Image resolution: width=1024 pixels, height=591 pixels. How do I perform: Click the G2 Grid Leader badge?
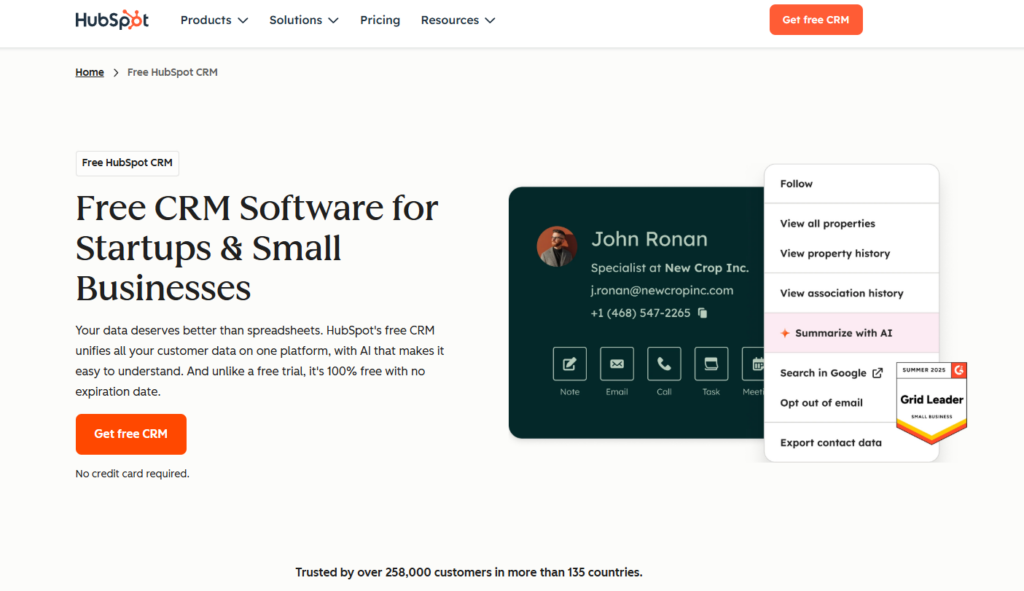pos(931,401)
